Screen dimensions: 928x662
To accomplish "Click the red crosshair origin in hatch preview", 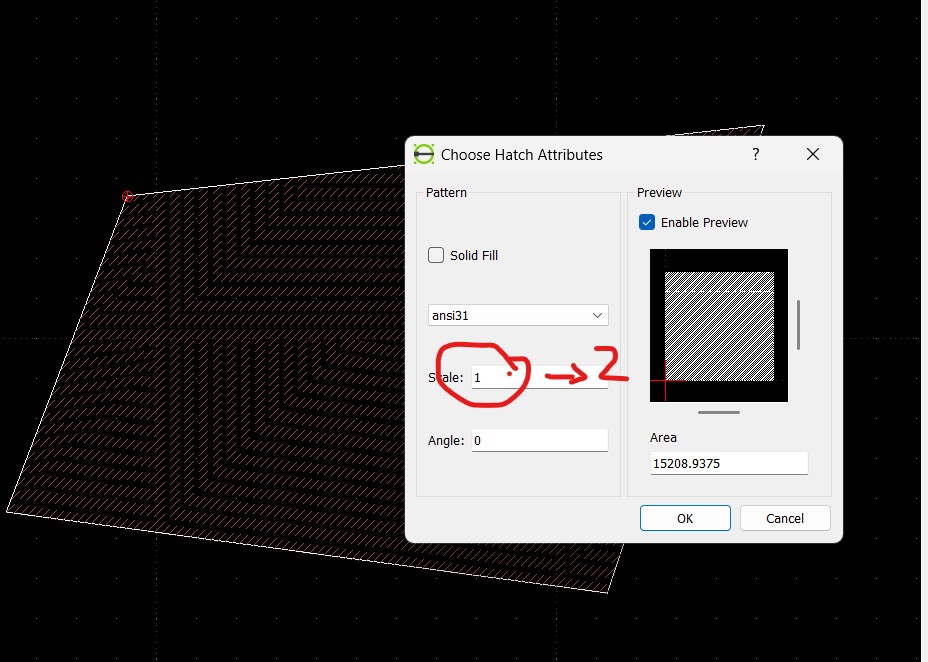I will 665,381.
